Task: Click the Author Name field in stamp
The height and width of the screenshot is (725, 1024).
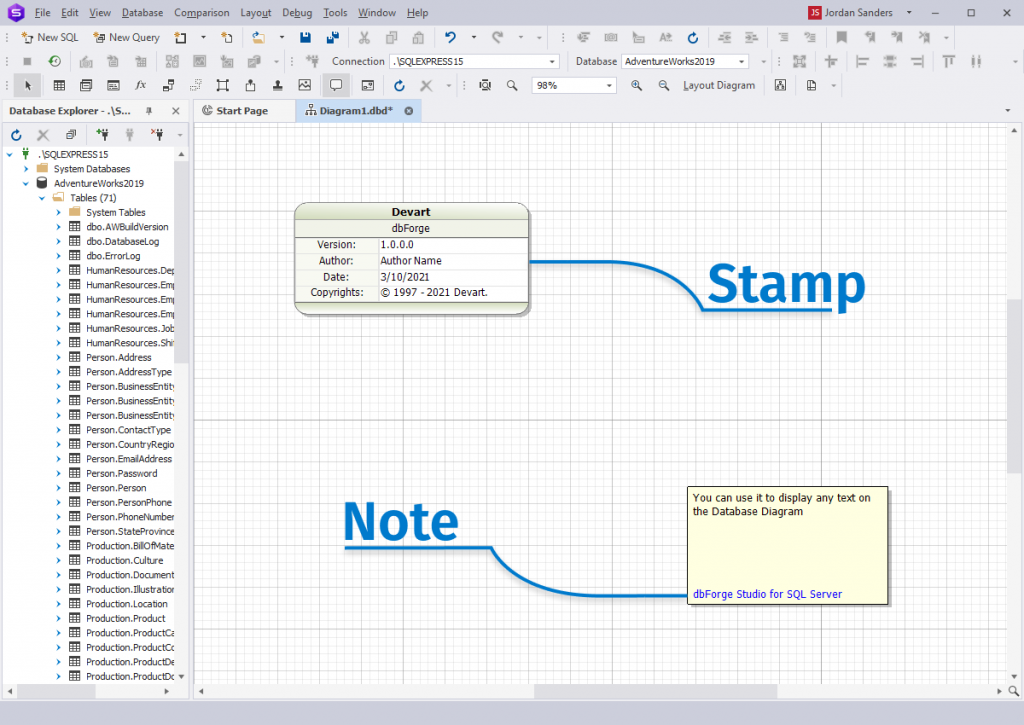Action: [x=411, y=261]
